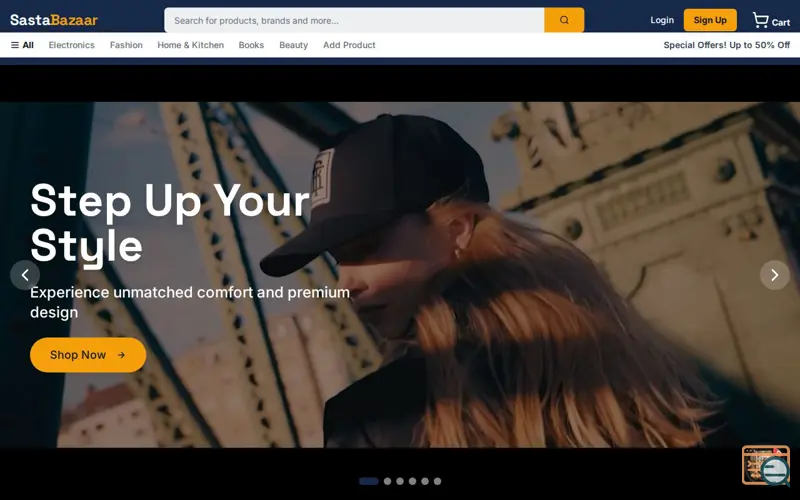800x500 pixels.
Task: Open the floating thumbnail magnifier widget
Action: (x=766, y=465)
